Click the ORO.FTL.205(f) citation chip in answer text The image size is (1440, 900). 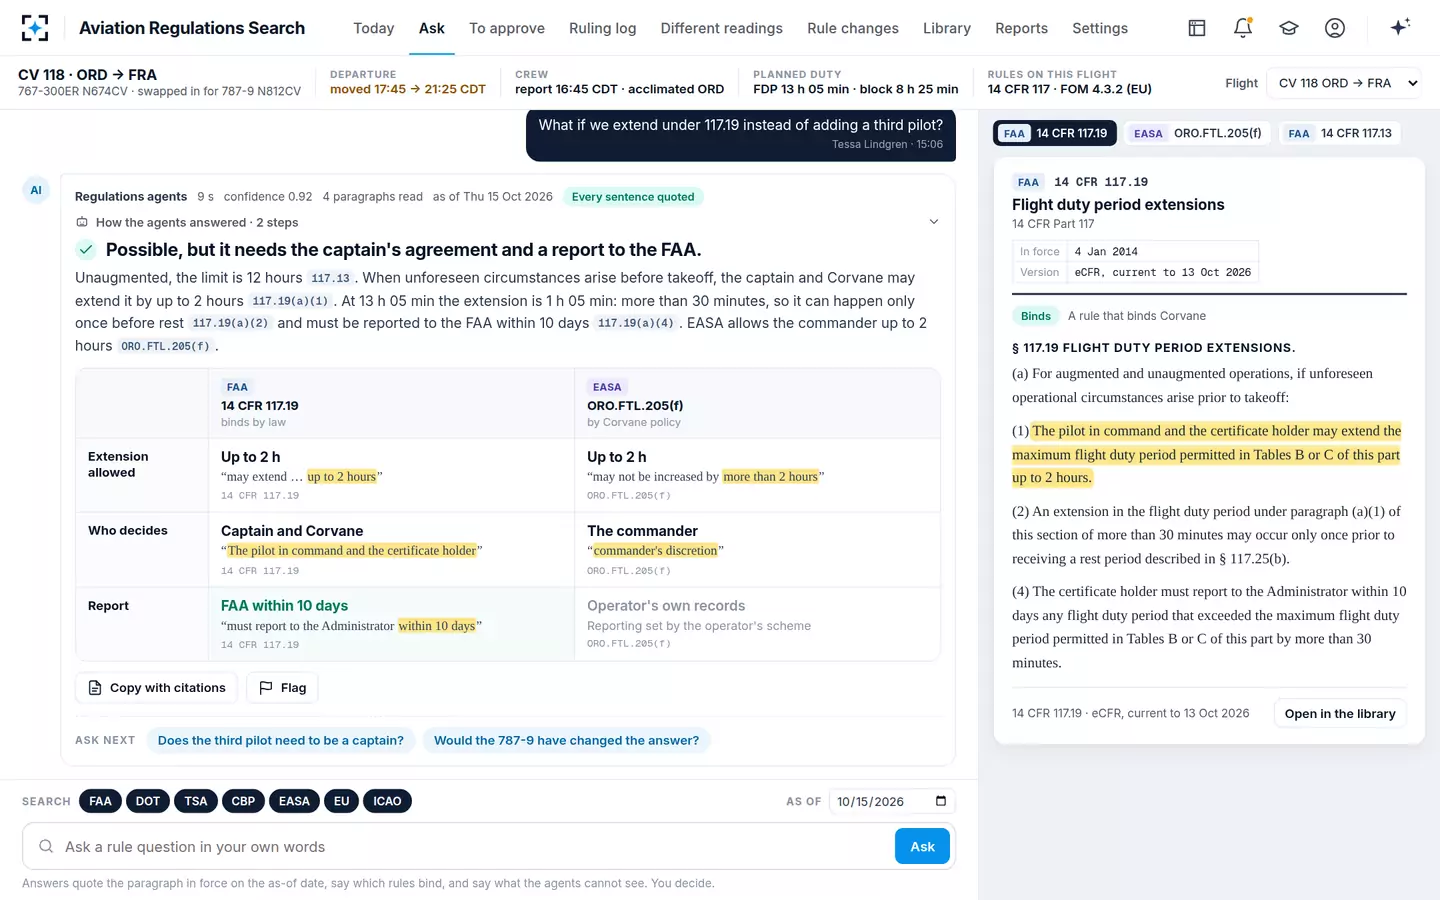pos(165,346)
